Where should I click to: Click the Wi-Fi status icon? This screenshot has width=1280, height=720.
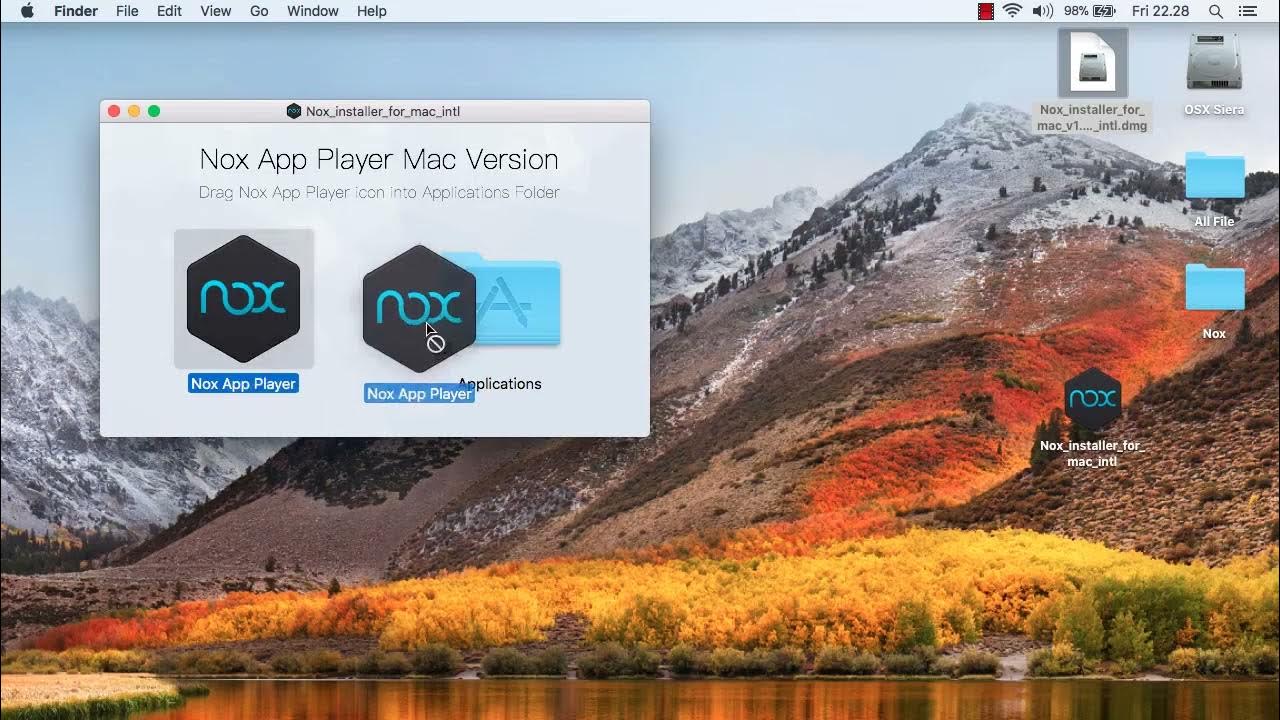point(1012,11)
